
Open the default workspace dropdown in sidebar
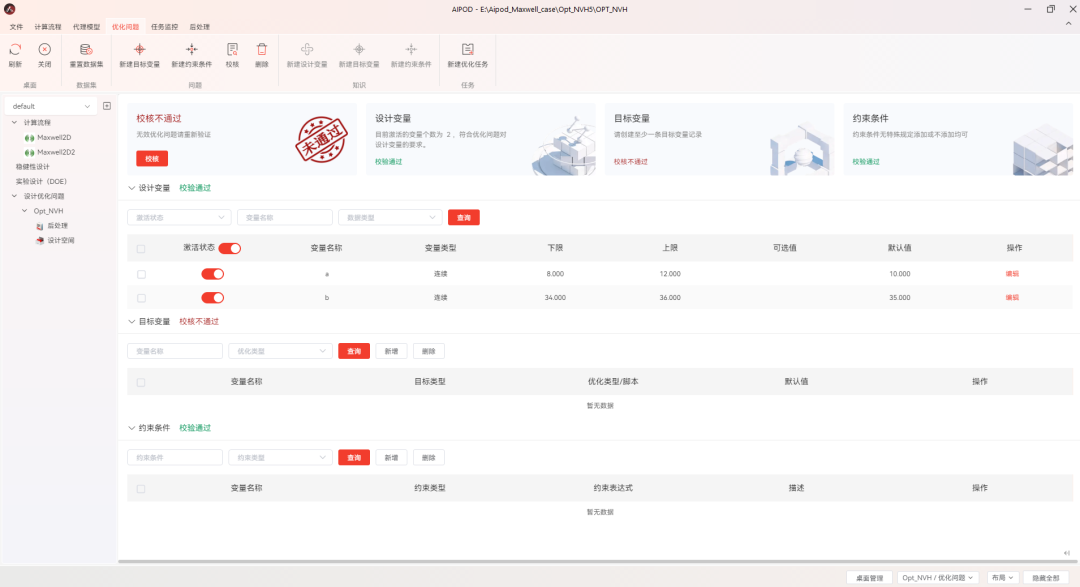click(50, 105)
